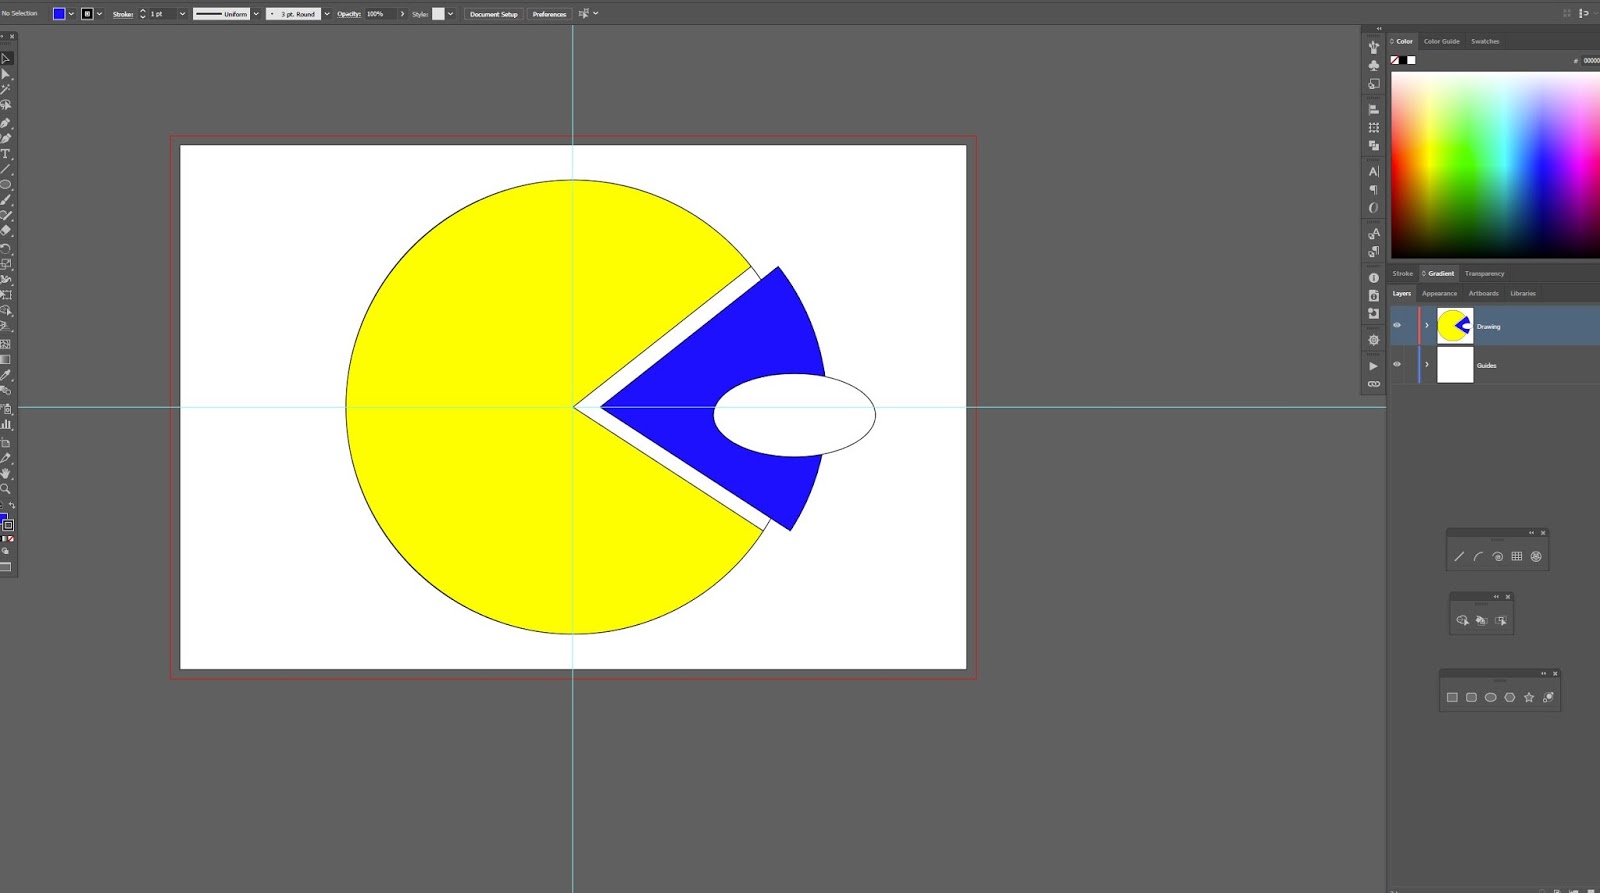Select the Zoom tool

[x=6, y=489]
